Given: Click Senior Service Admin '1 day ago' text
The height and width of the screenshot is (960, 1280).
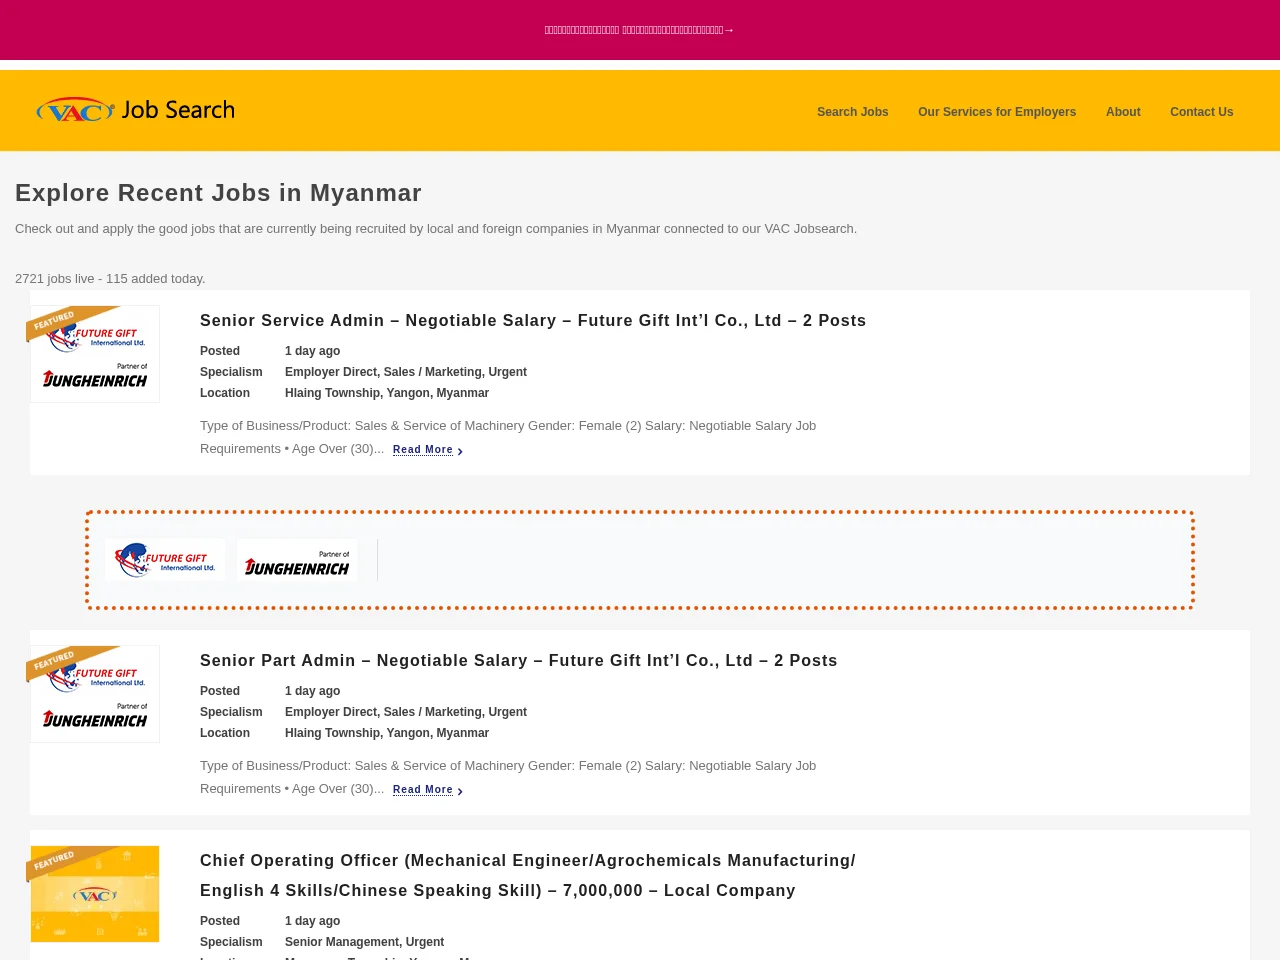Looking at the screenshot, I should click(x=312, y=351).
